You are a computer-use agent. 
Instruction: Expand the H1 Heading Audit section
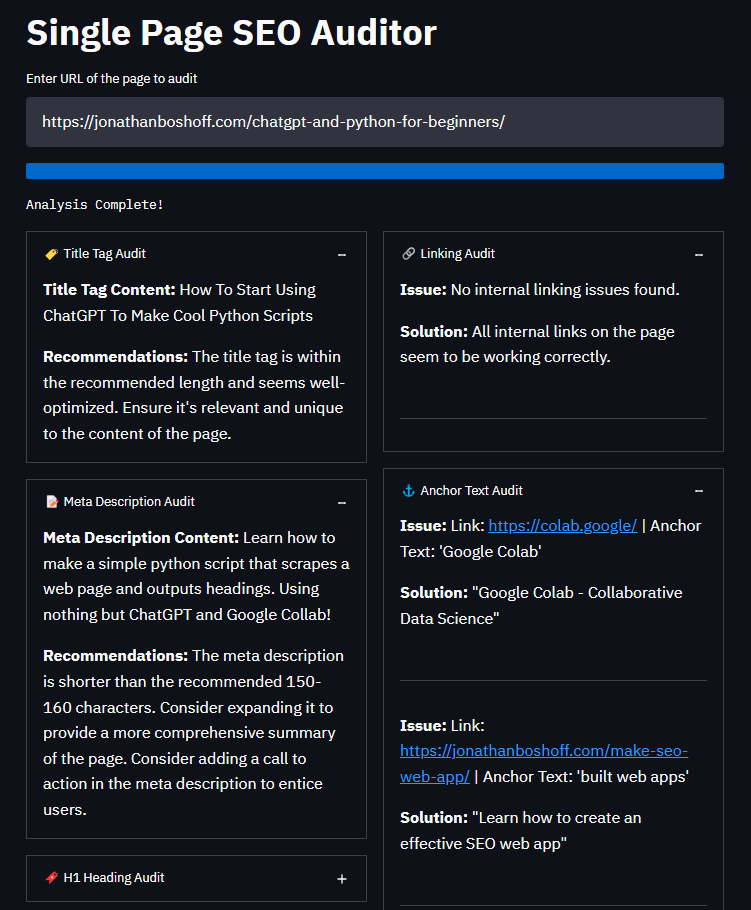coord(341,877)
